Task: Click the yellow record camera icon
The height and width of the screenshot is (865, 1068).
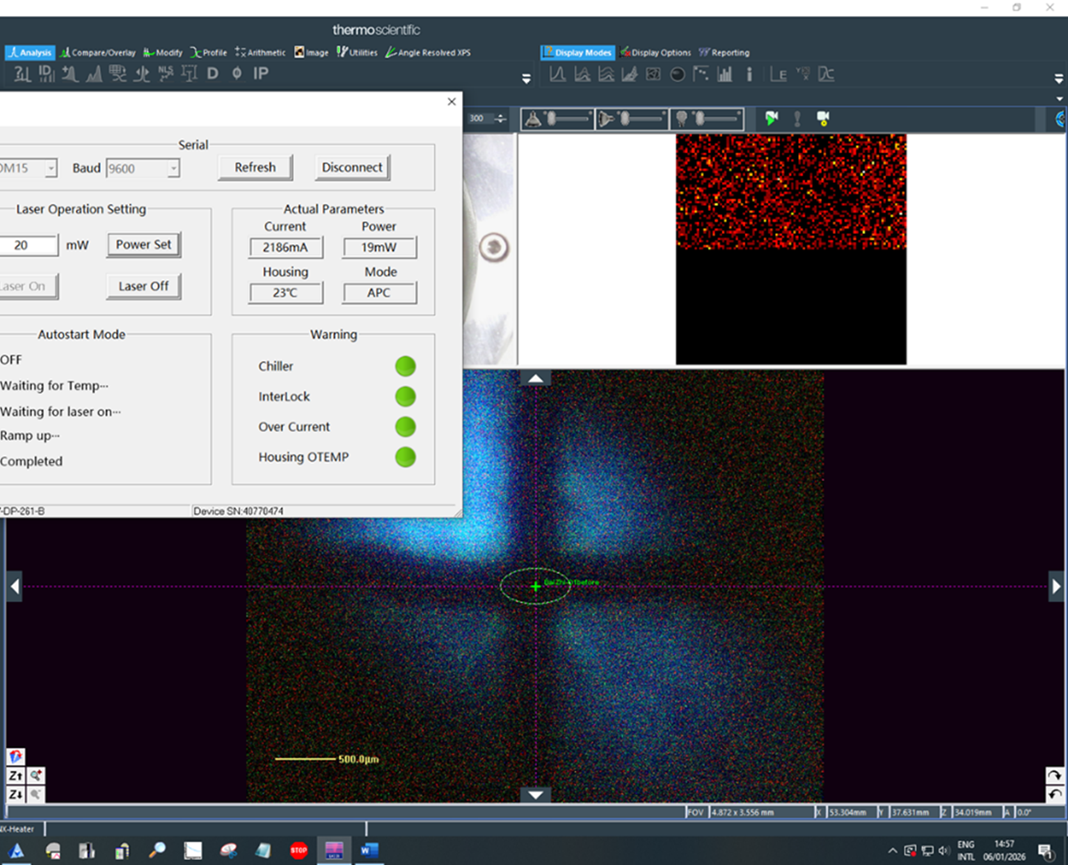Action: (823, 118)
